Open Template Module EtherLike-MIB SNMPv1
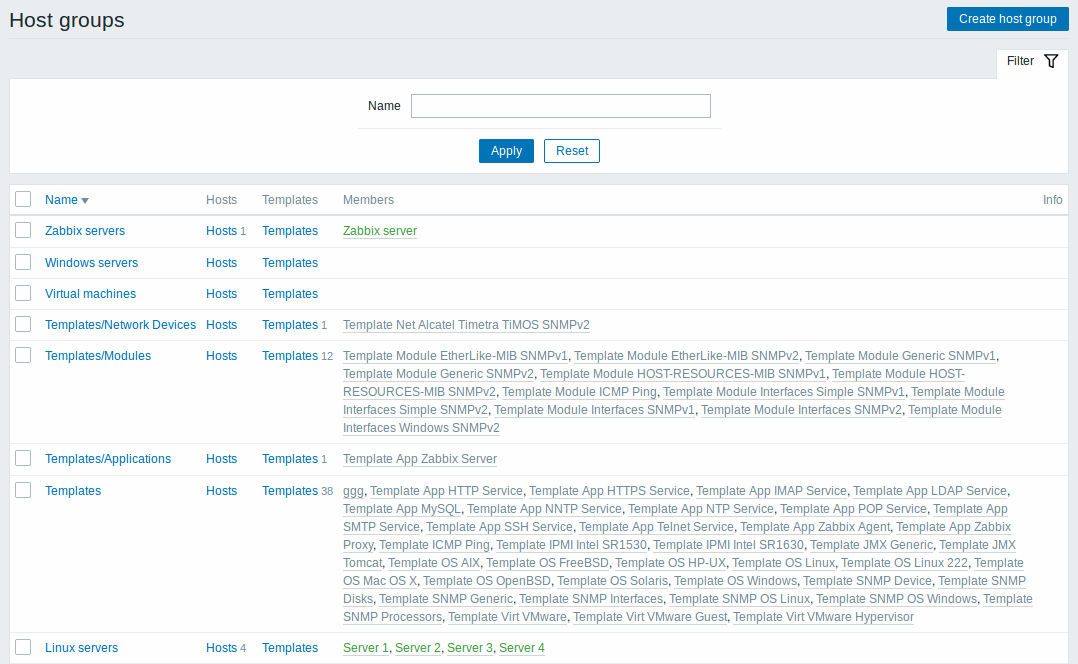This screenshot has height=664, width=1078. click(455, 355)
